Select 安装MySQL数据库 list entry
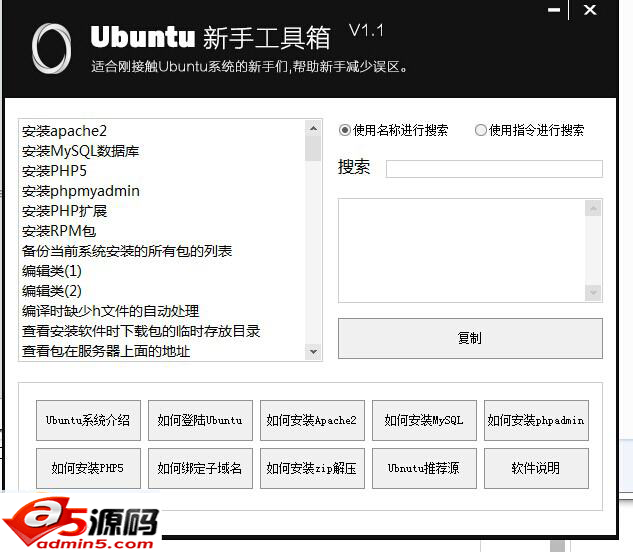Screen dimensions: 633x552 162,151
